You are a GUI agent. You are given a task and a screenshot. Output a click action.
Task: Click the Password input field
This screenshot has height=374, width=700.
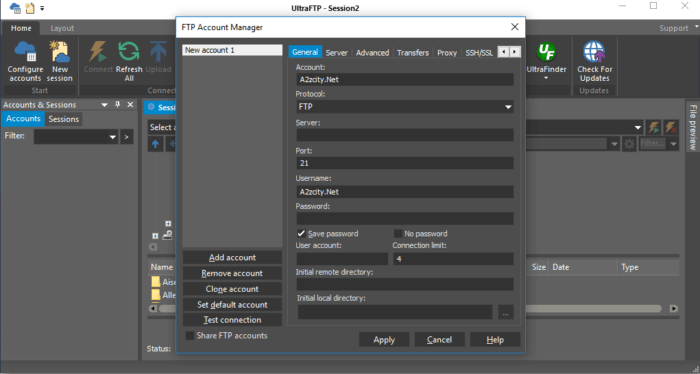(405, 218)
